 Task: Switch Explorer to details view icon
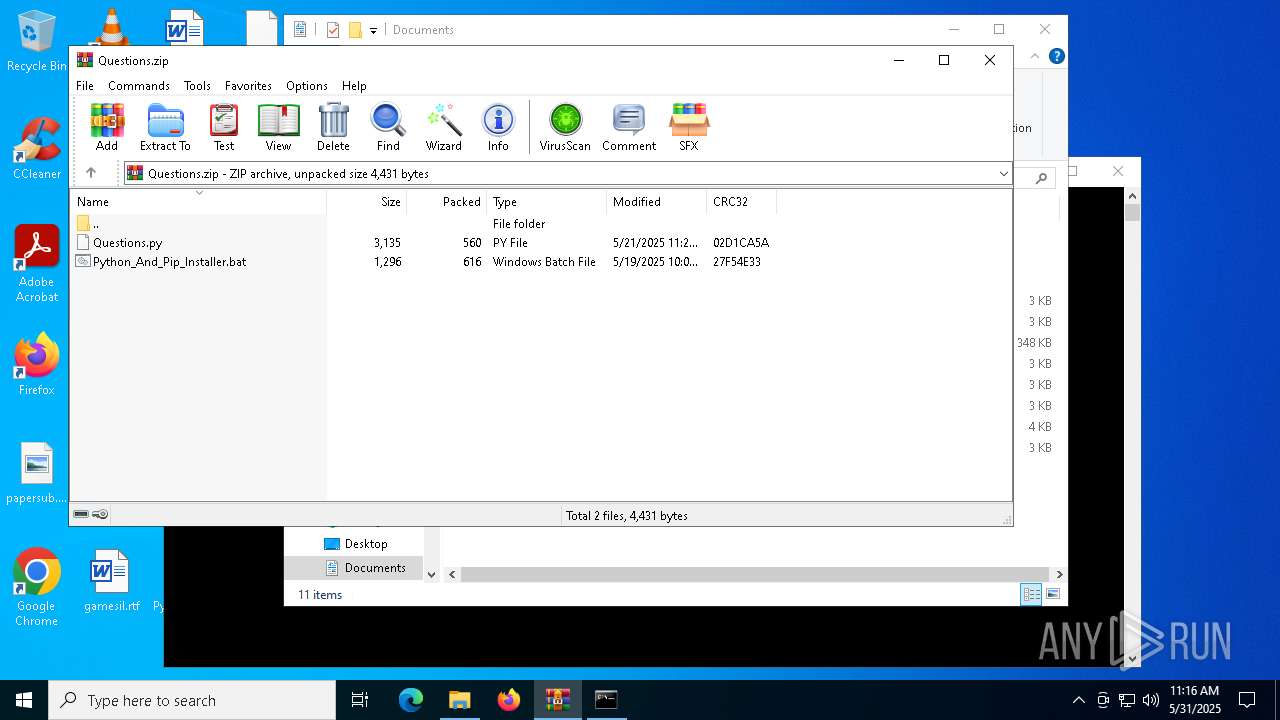(x=1031, y=594)
